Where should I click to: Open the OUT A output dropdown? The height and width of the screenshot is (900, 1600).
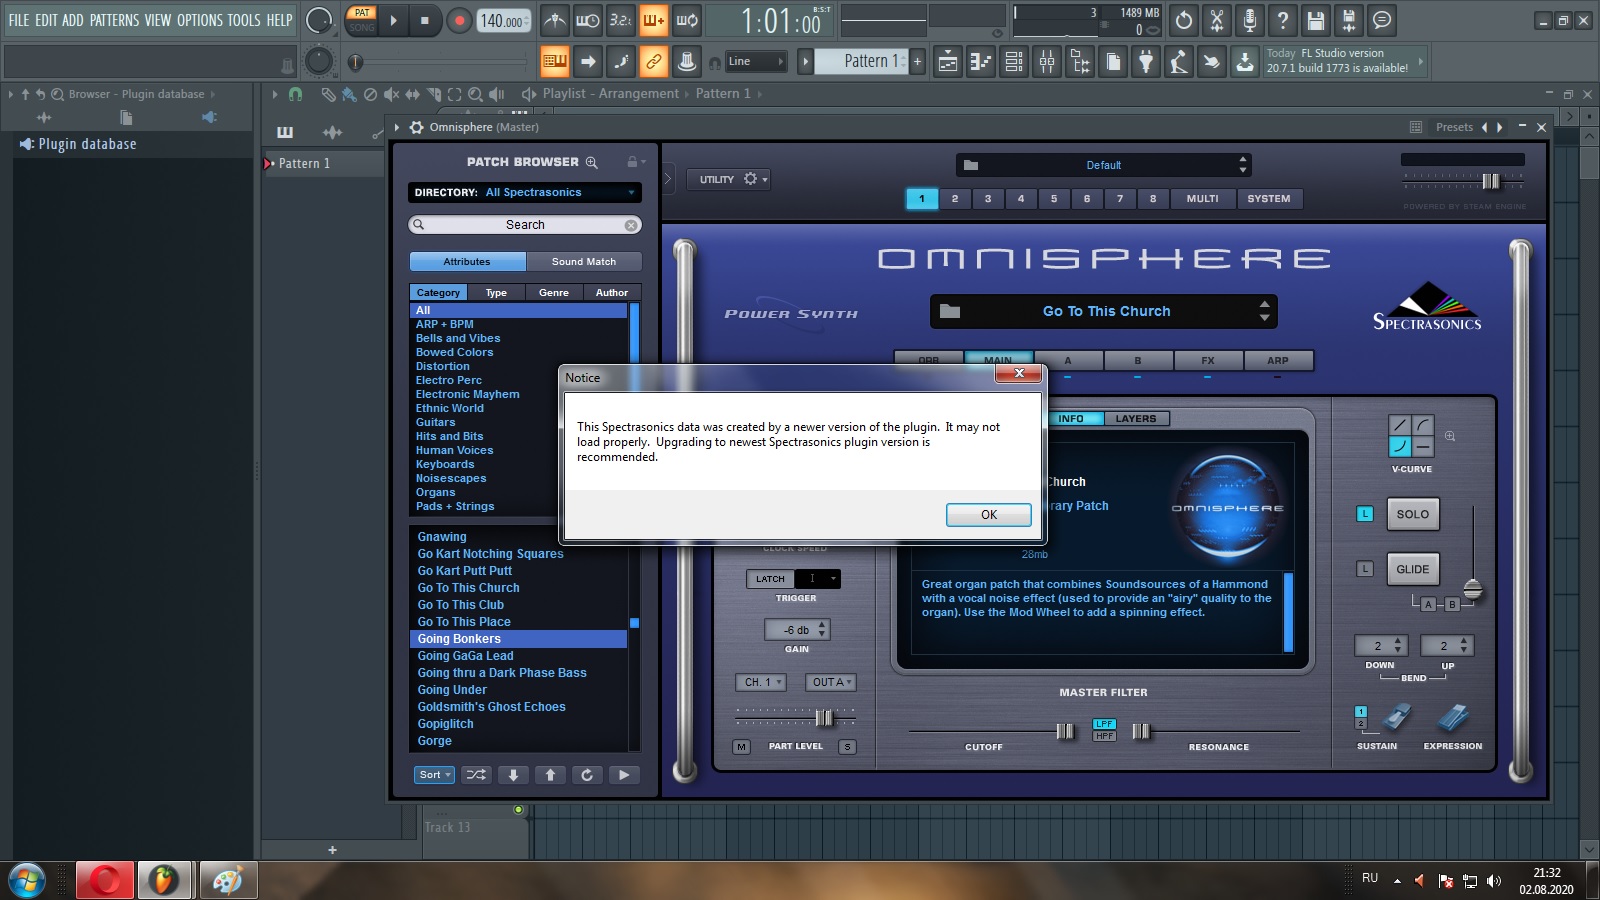(831, 682)
